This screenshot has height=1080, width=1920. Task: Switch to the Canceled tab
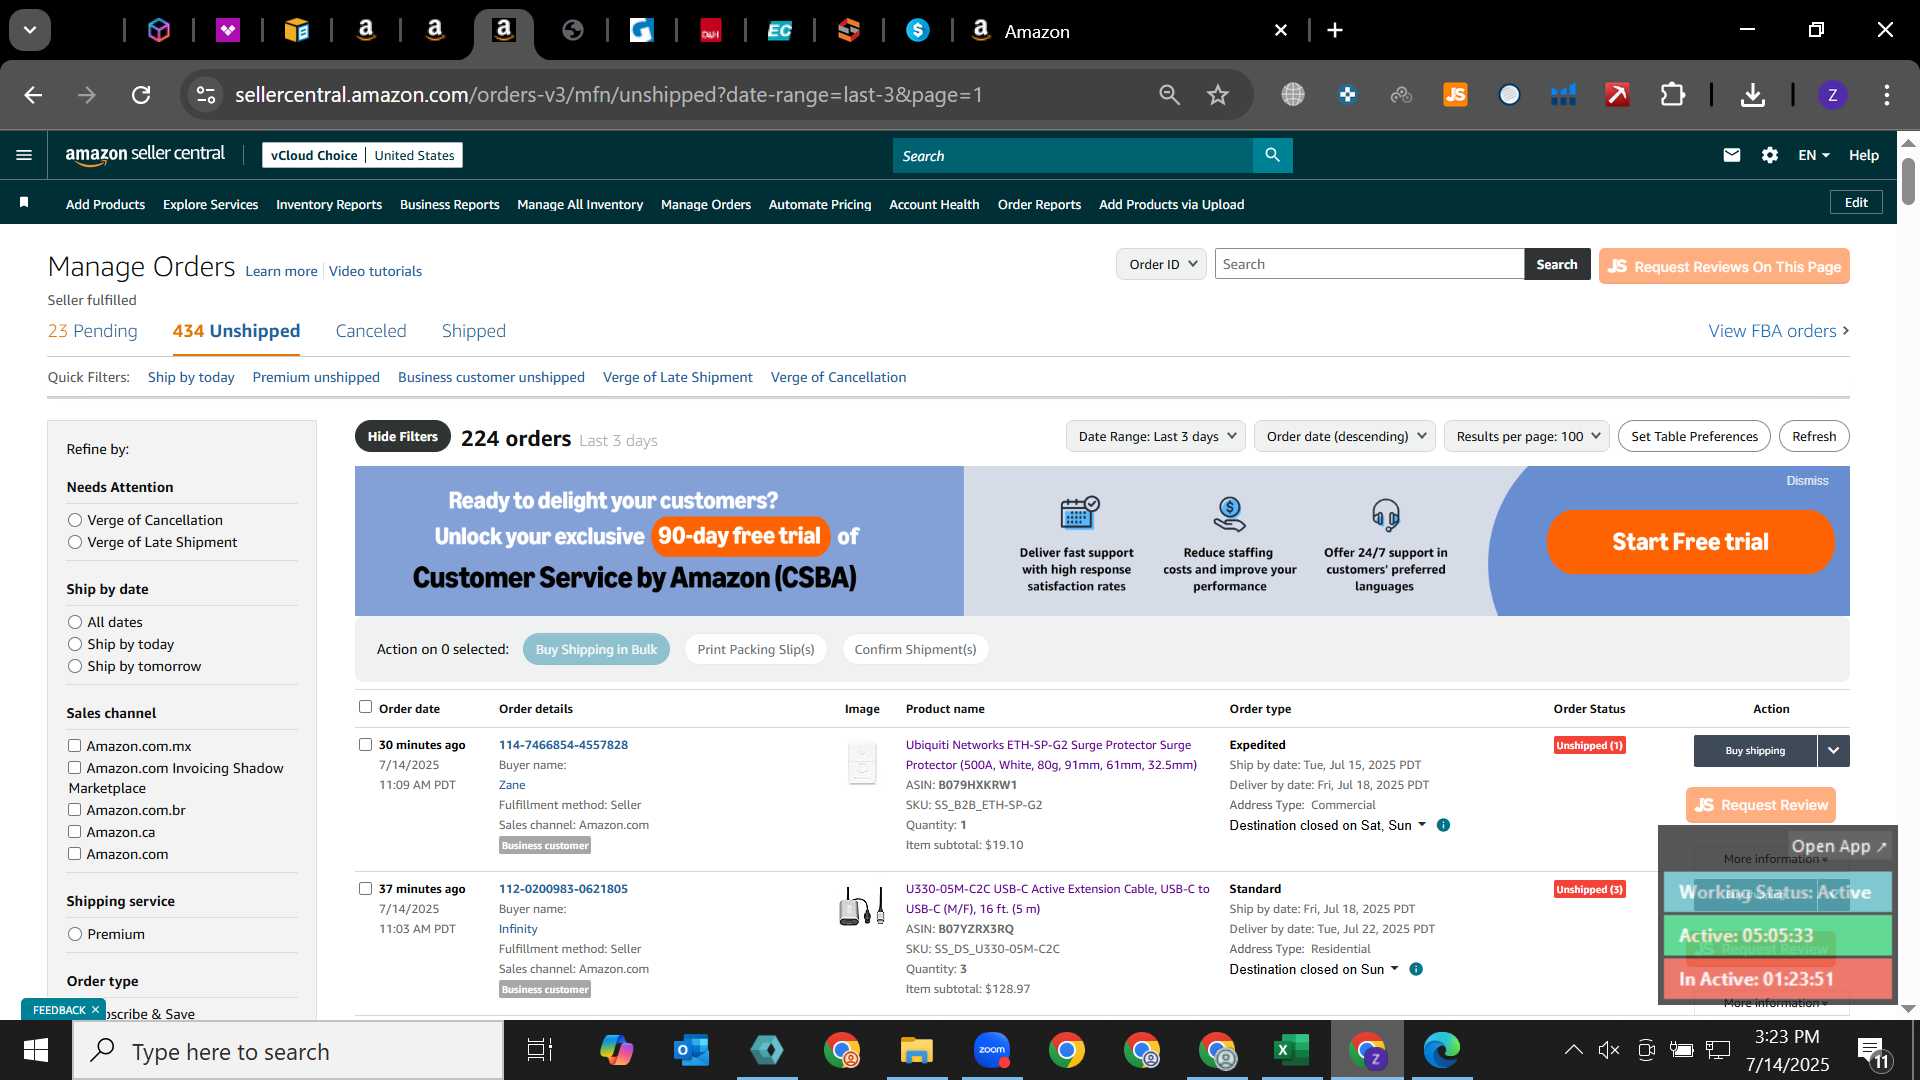coord(371,331)
